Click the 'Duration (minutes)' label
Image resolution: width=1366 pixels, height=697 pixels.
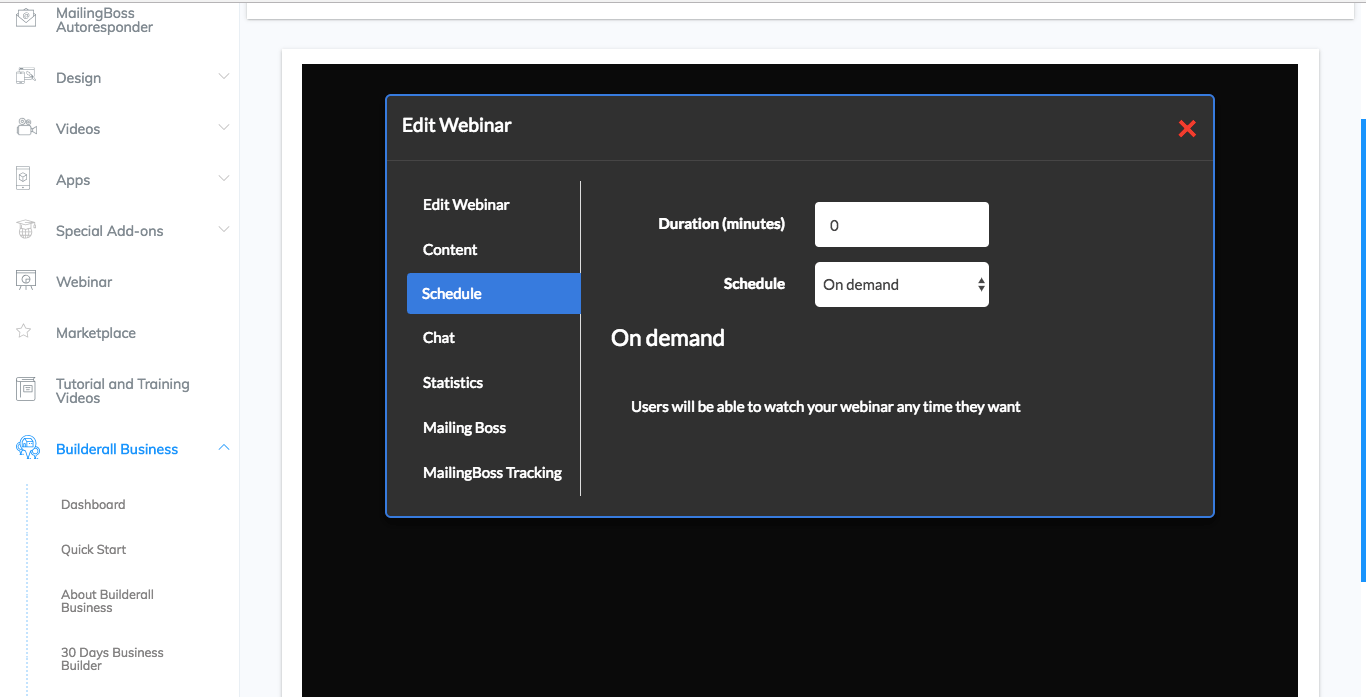pyautogui.click(x=721, y=224)
